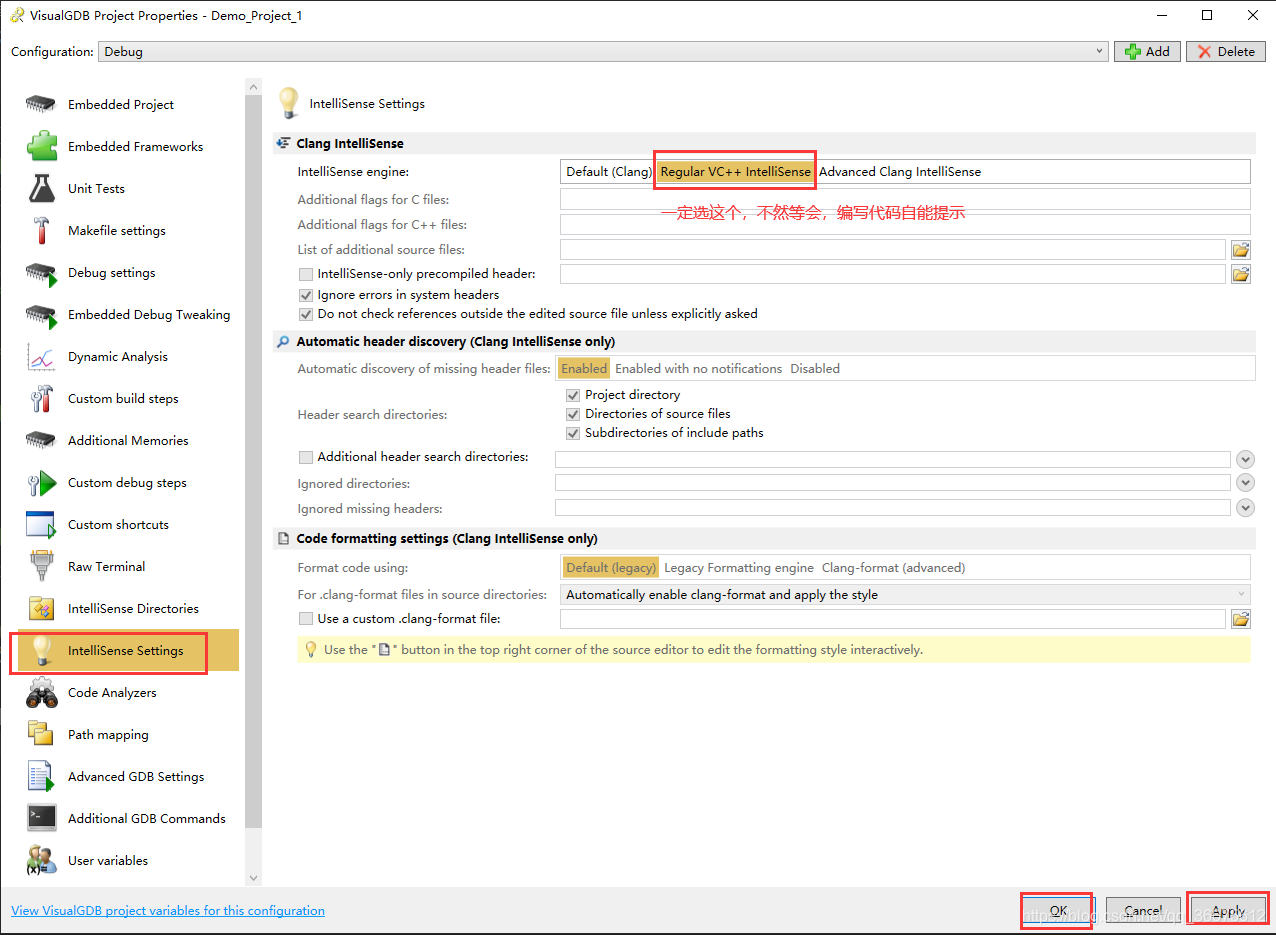Select the Embedded Frameworks puzzle icon
Viewport: 1276px width, 935px height.
(41, 146)
